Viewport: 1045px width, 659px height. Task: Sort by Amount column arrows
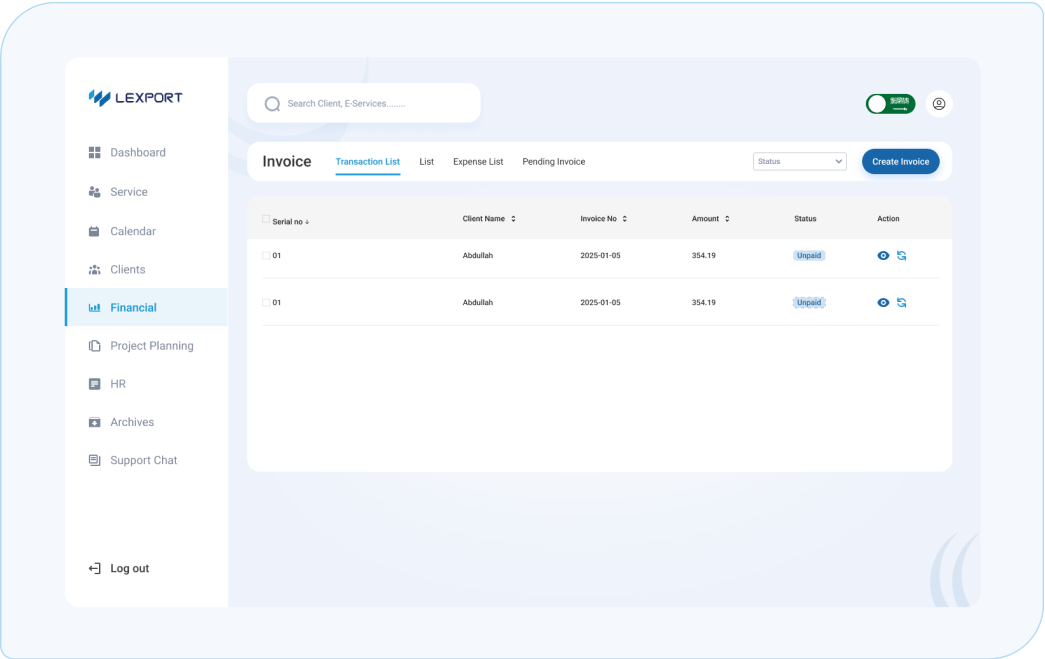727,219
